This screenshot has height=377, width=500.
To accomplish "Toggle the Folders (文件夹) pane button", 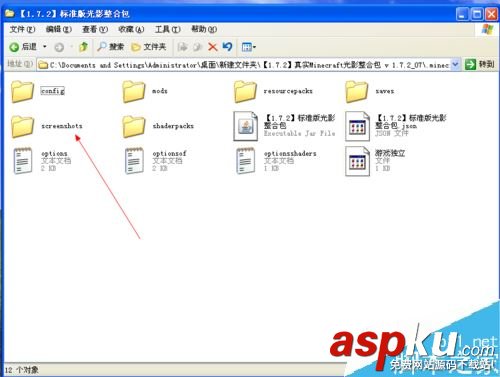I will click(x=149, y=47).
